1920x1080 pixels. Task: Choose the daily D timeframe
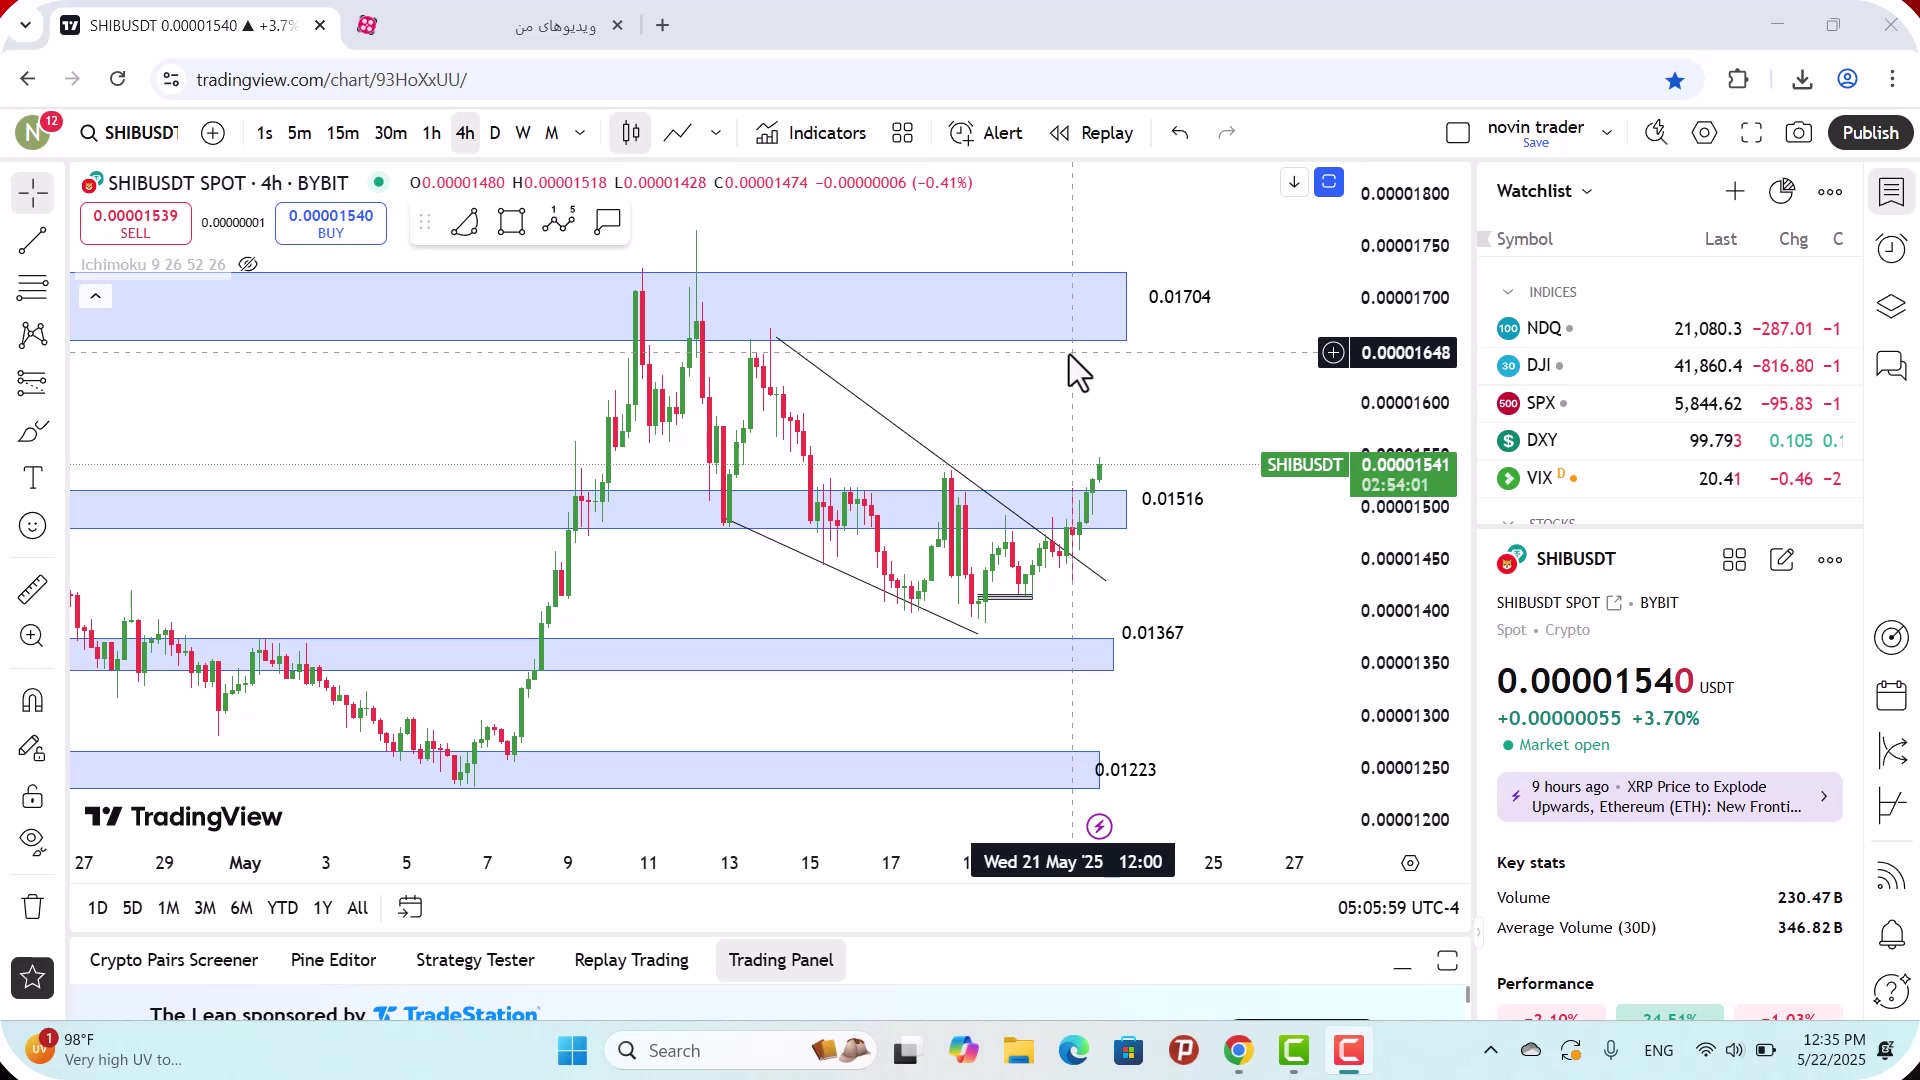click(x=495, y=133)
